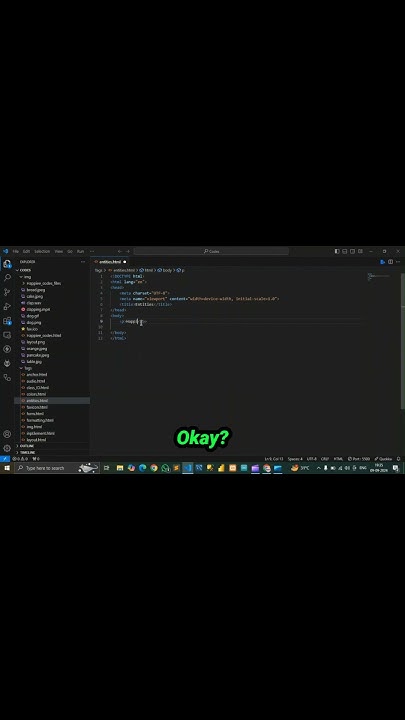The height and width of the screenshot is (720, 405).
Task: Open WhatsApp from Windows taskbar
Action: point(165,468)
